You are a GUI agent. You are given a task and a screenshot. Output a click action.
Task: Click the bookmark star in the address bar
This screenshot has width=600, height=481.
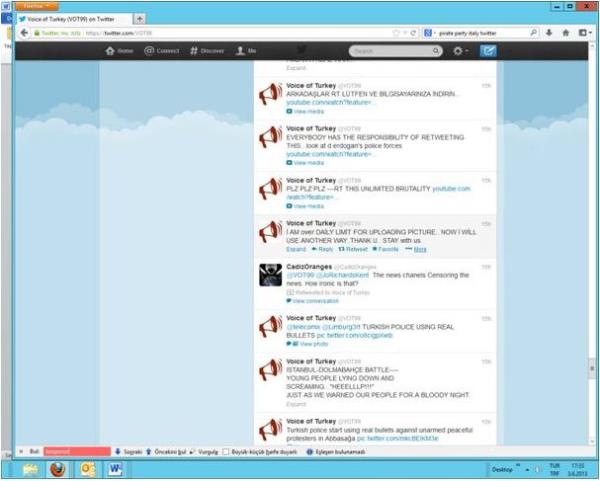[396, 33]
